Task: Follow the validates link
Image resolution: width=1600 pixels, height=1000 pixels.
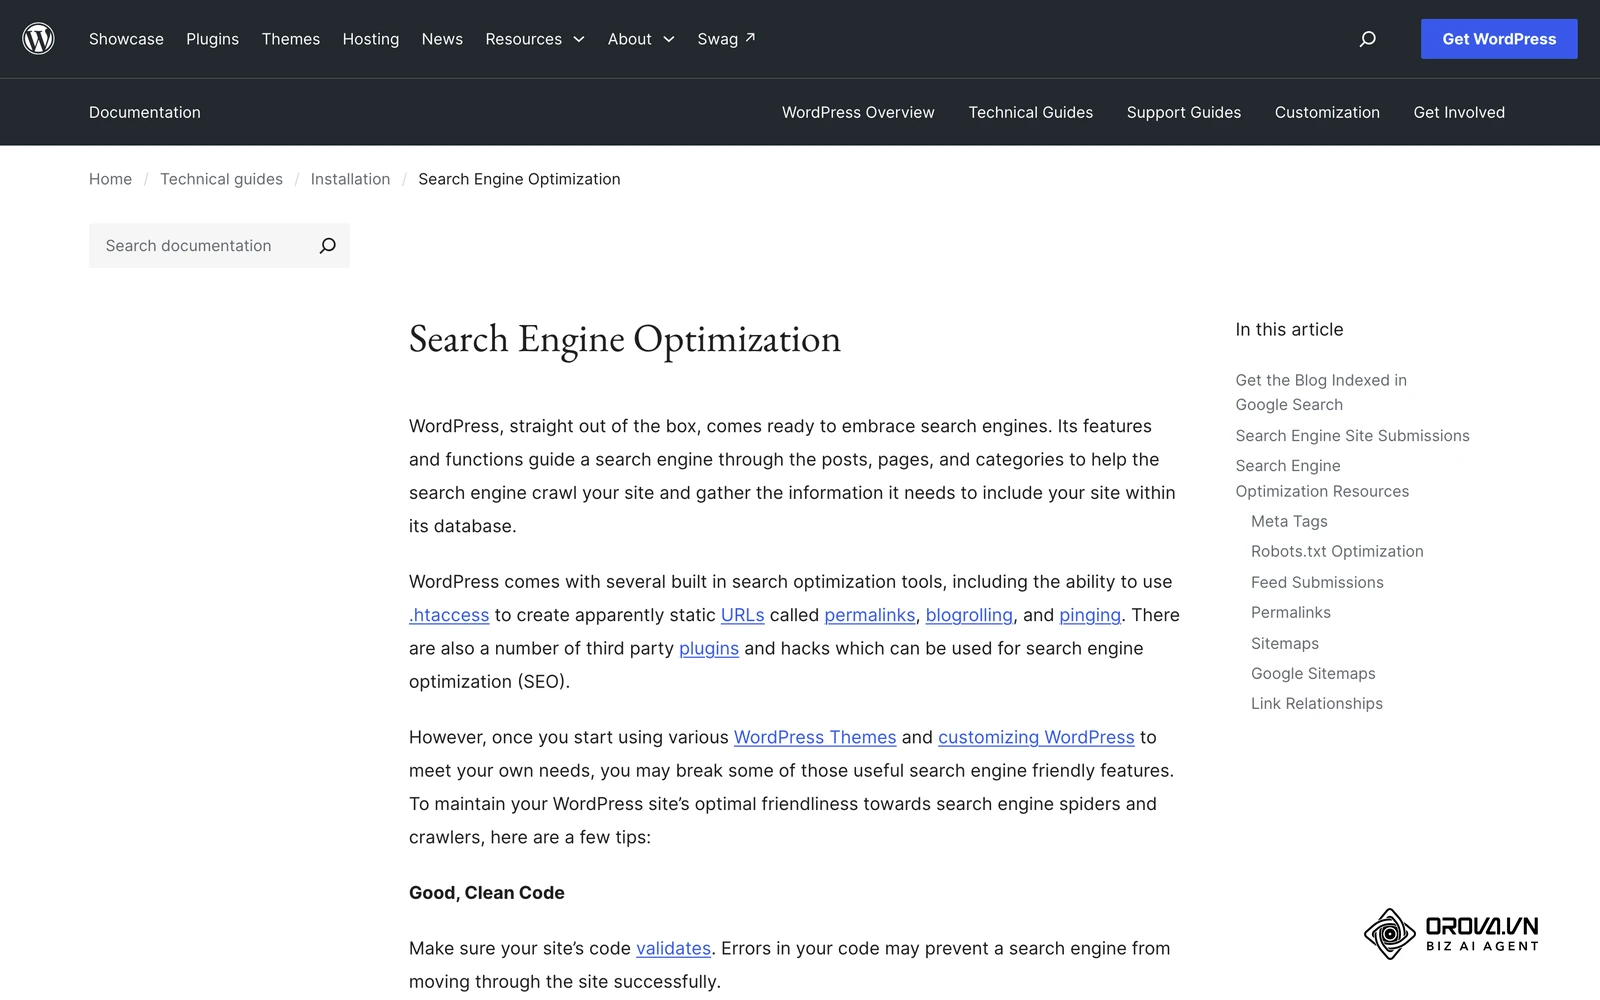Action: click(x=673, y=948)
